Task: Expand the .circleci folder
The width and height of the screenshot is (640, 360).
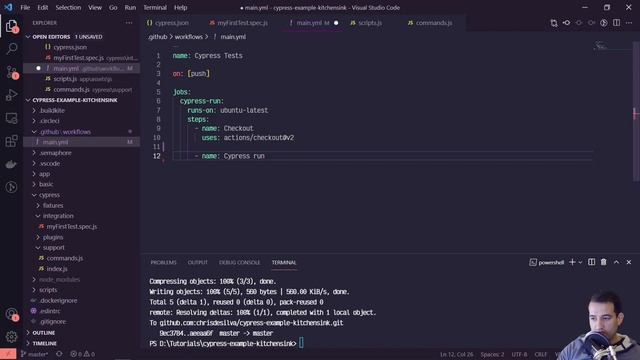Action: tap(81, 121)
